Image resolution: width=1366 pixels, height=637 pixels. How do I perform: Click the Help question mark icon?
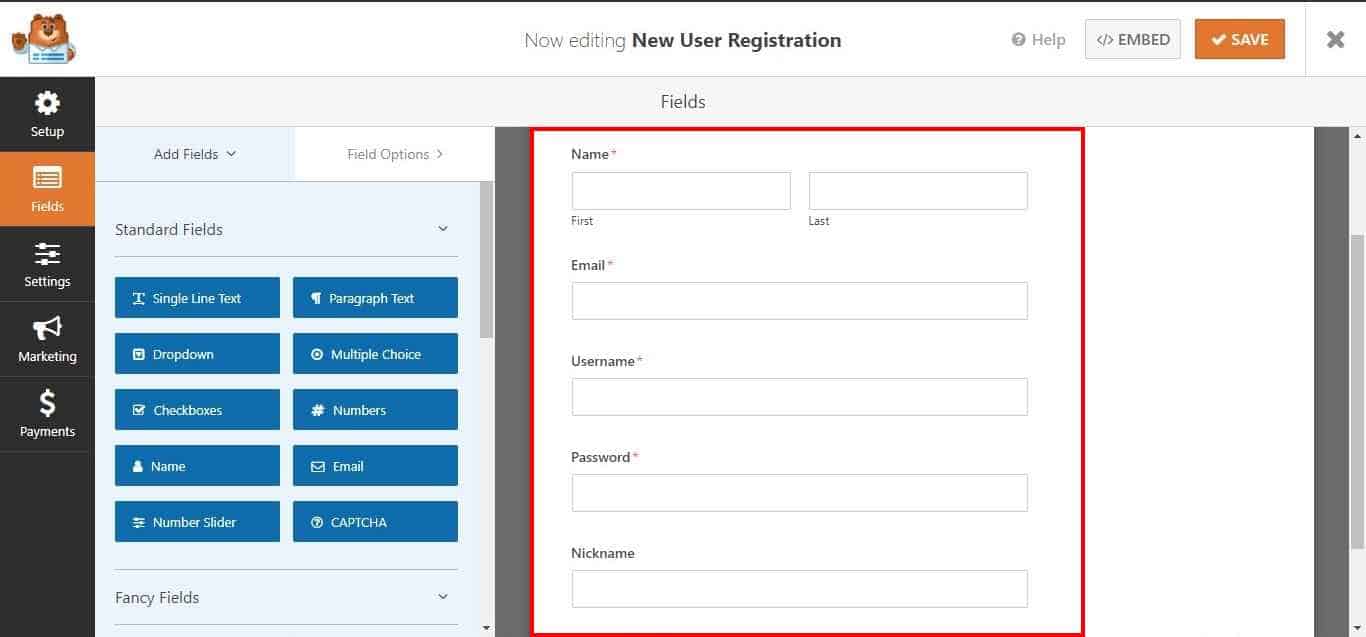click(x=1019, y=40)
